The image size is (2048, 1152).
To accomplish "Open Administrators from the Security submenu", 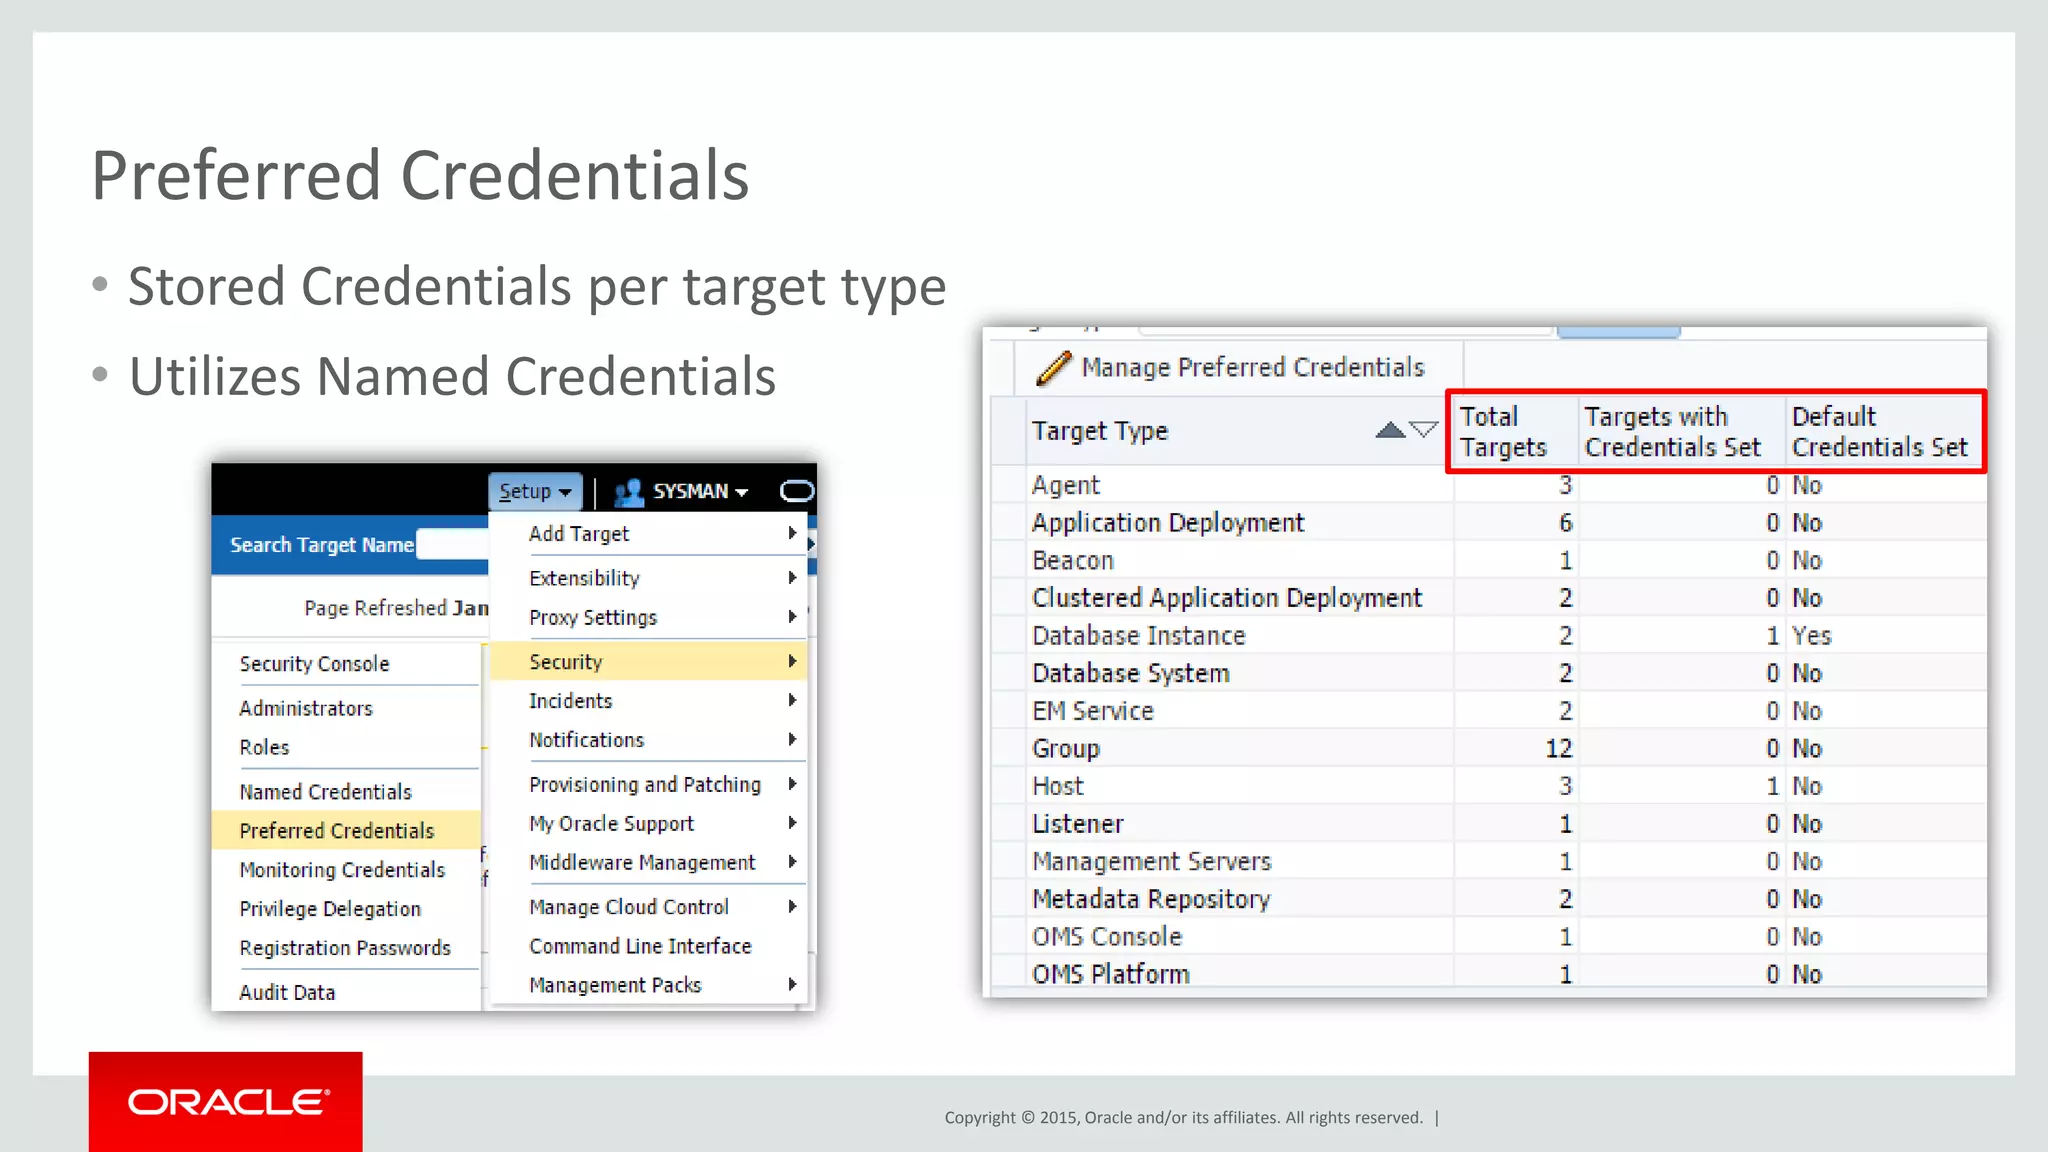I will click(x=347, y=708).
